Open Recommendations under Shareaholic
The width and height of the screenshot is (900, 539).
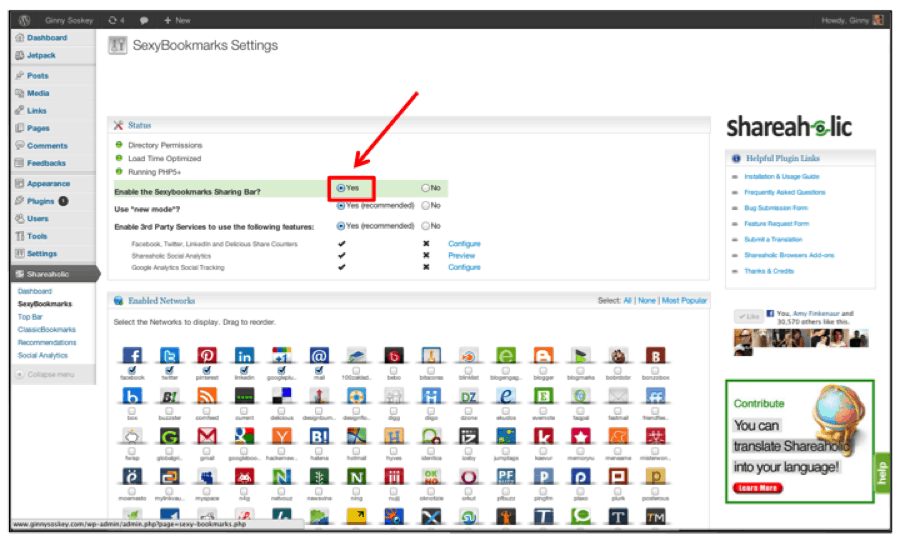46,343
